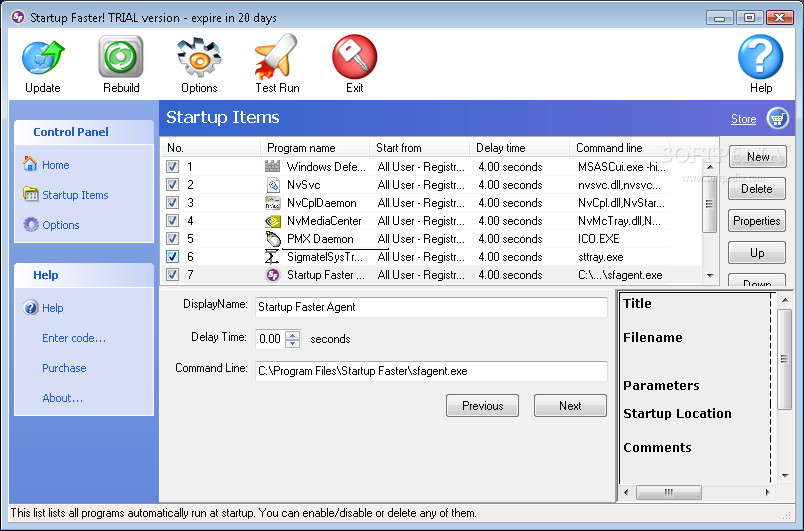Sort by Program name column
Screen dimensions: 804x531
[315, 148]
